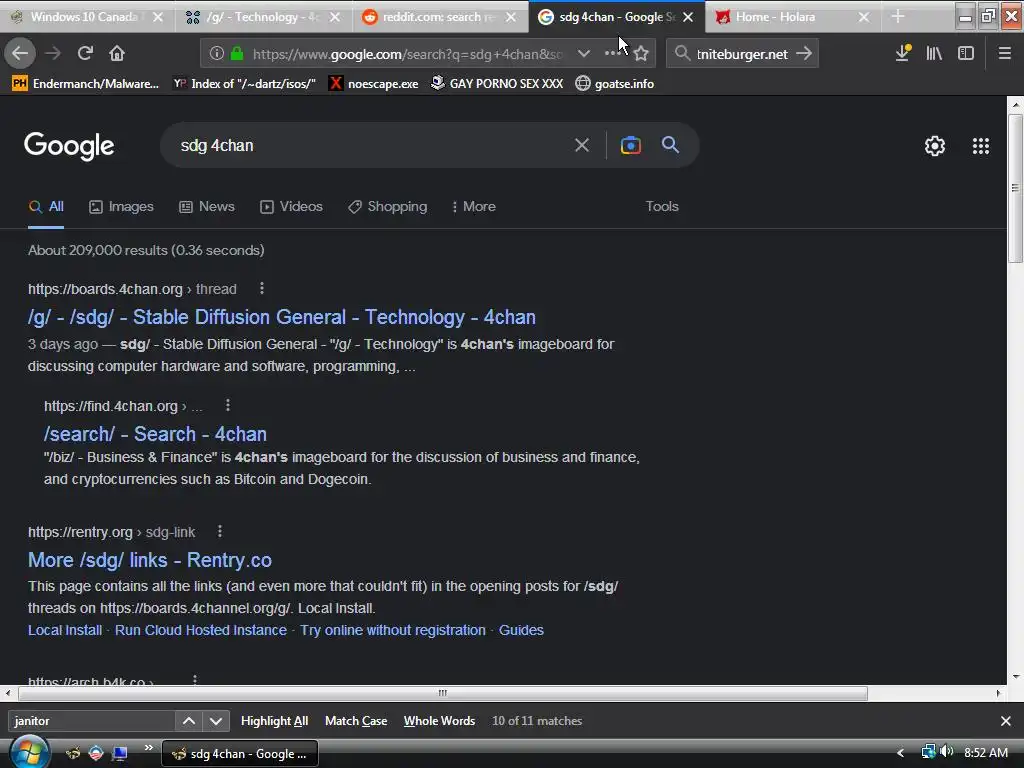Close the reddit.com tab
The image size is (1024, 768).
(511, 17)
